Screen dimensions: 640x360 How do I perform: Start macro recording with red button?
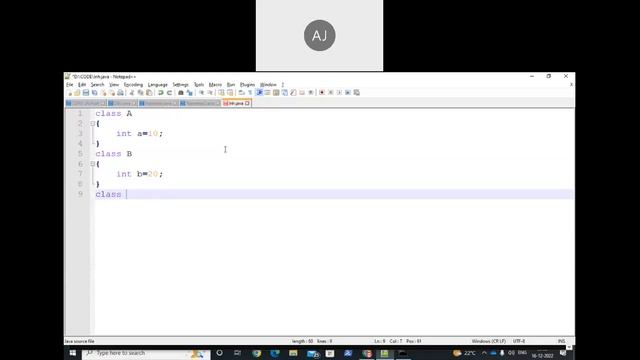322,93
